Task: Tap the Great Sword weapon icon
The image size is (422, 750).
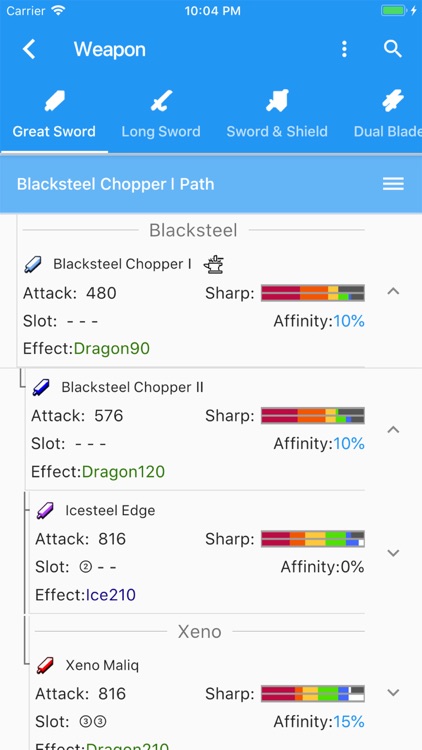Action: tap(54, 101)
